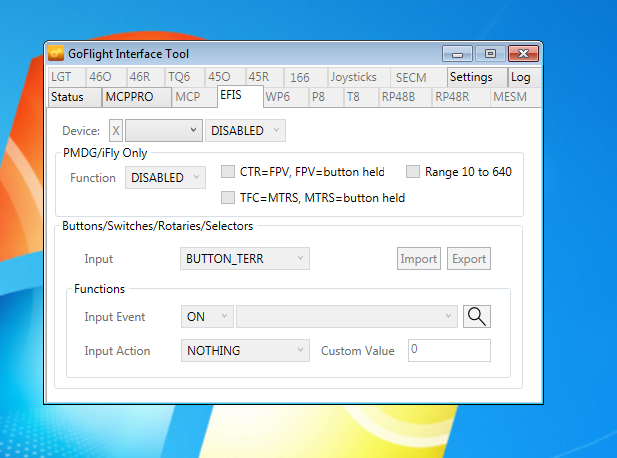The height and width of the screenshot is (458, 617).
Task: Open the Log tab
Action: coord(521,77)
